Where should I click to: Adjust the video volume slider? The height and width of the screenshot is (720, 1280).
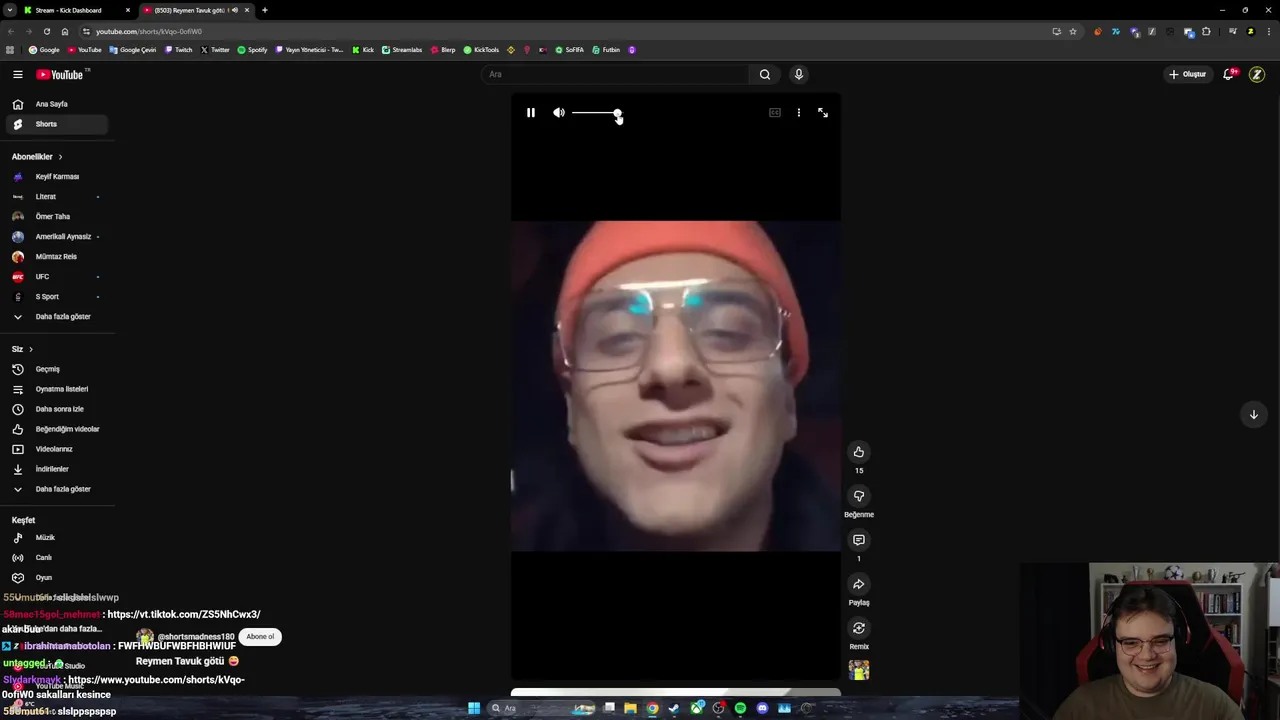point(597,113)
